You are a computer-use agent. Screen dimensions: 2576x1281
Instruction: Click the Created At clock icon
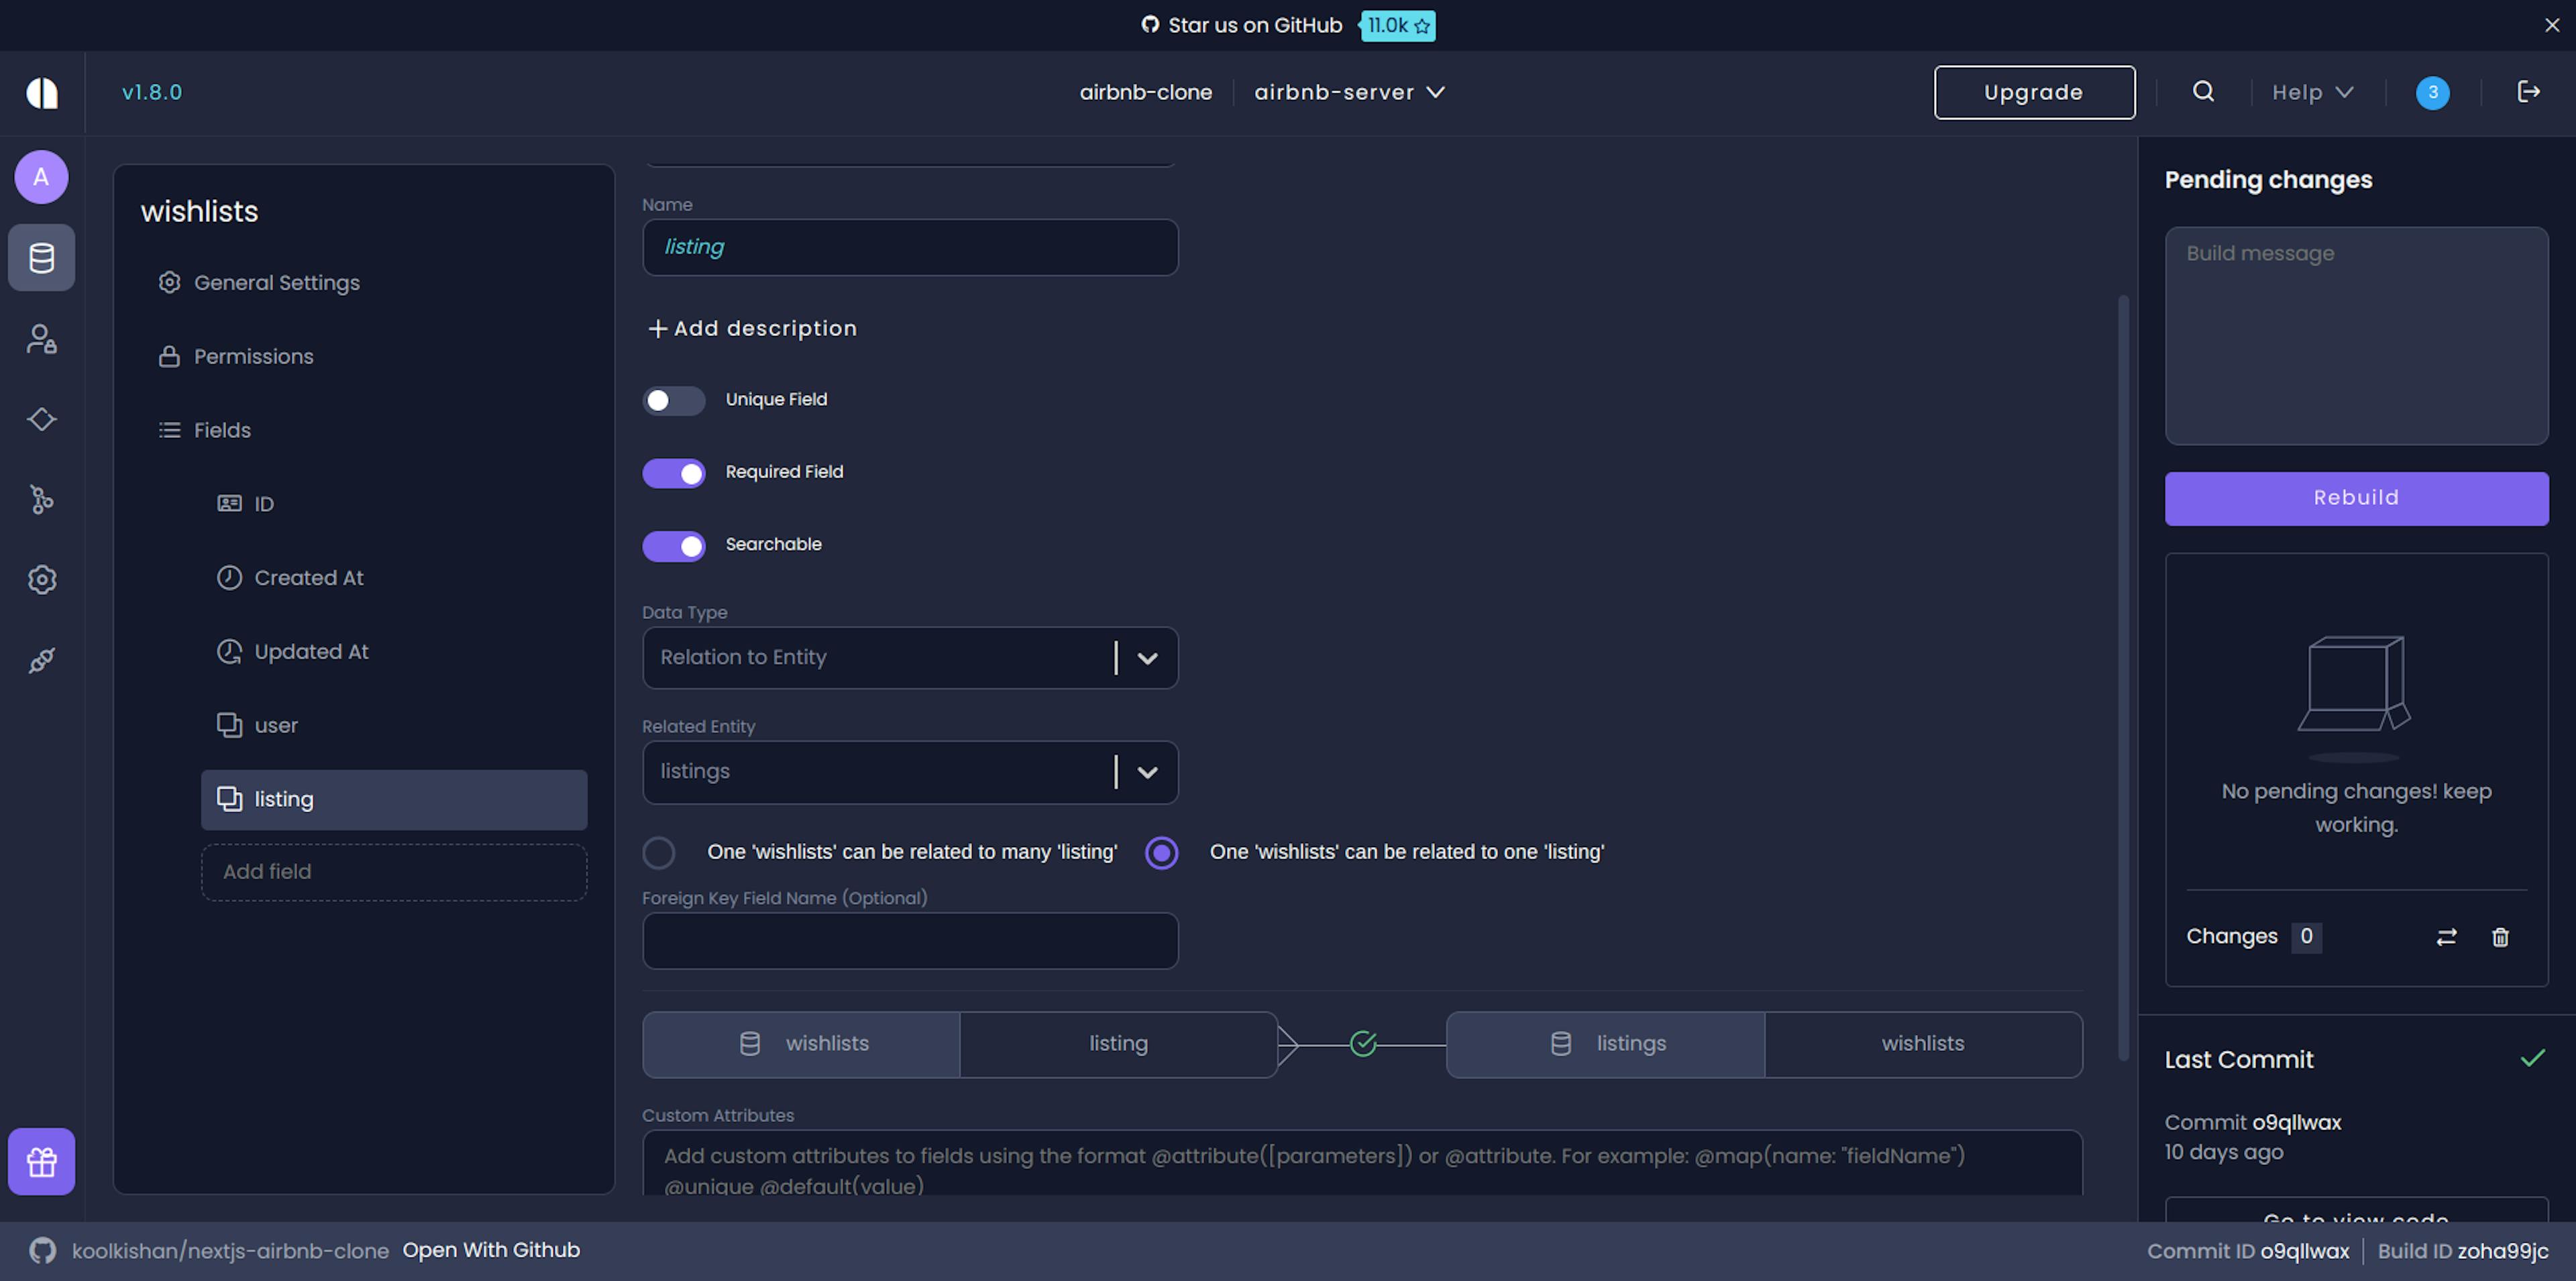coord(228,578)
